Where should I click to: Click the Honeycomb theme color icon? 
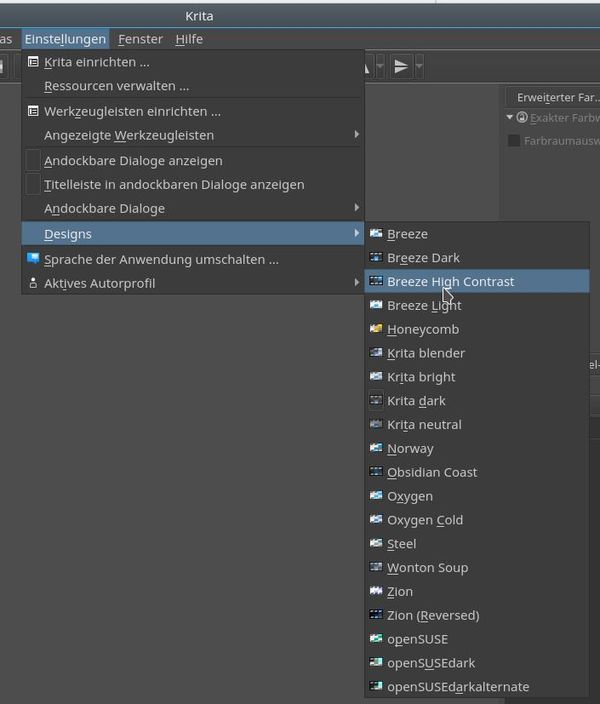pos(376,329)
